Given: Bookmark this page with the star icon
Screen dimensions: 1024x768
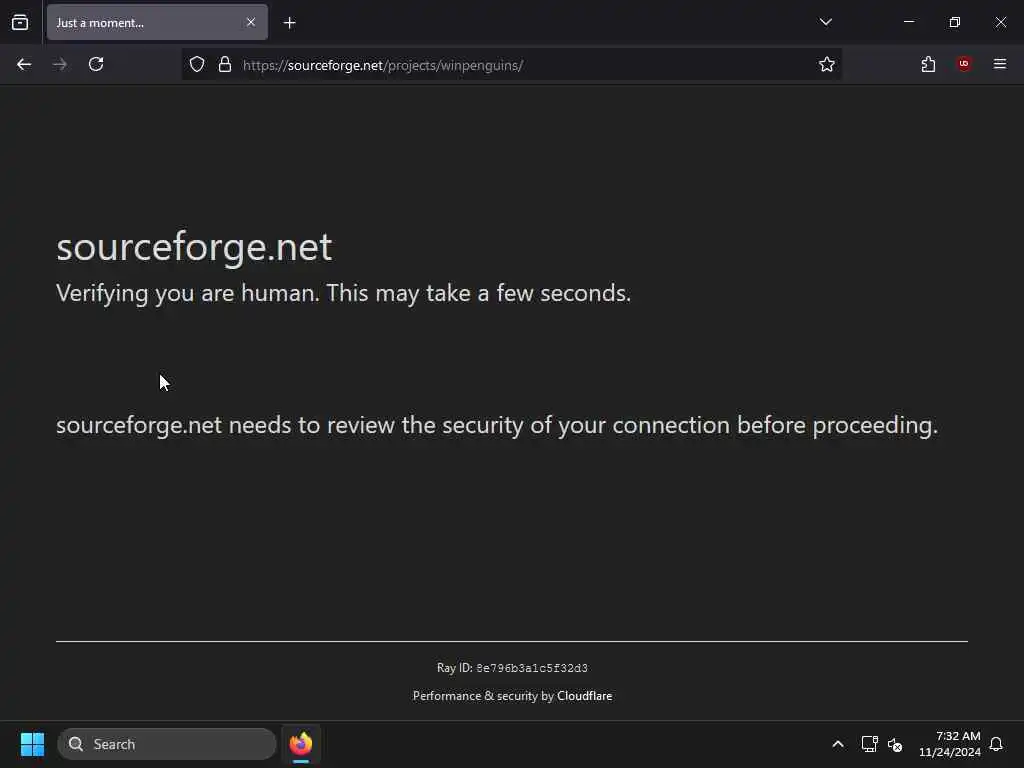Looking at the screenshot, I should pyautogui.click(x=826, y=64).
